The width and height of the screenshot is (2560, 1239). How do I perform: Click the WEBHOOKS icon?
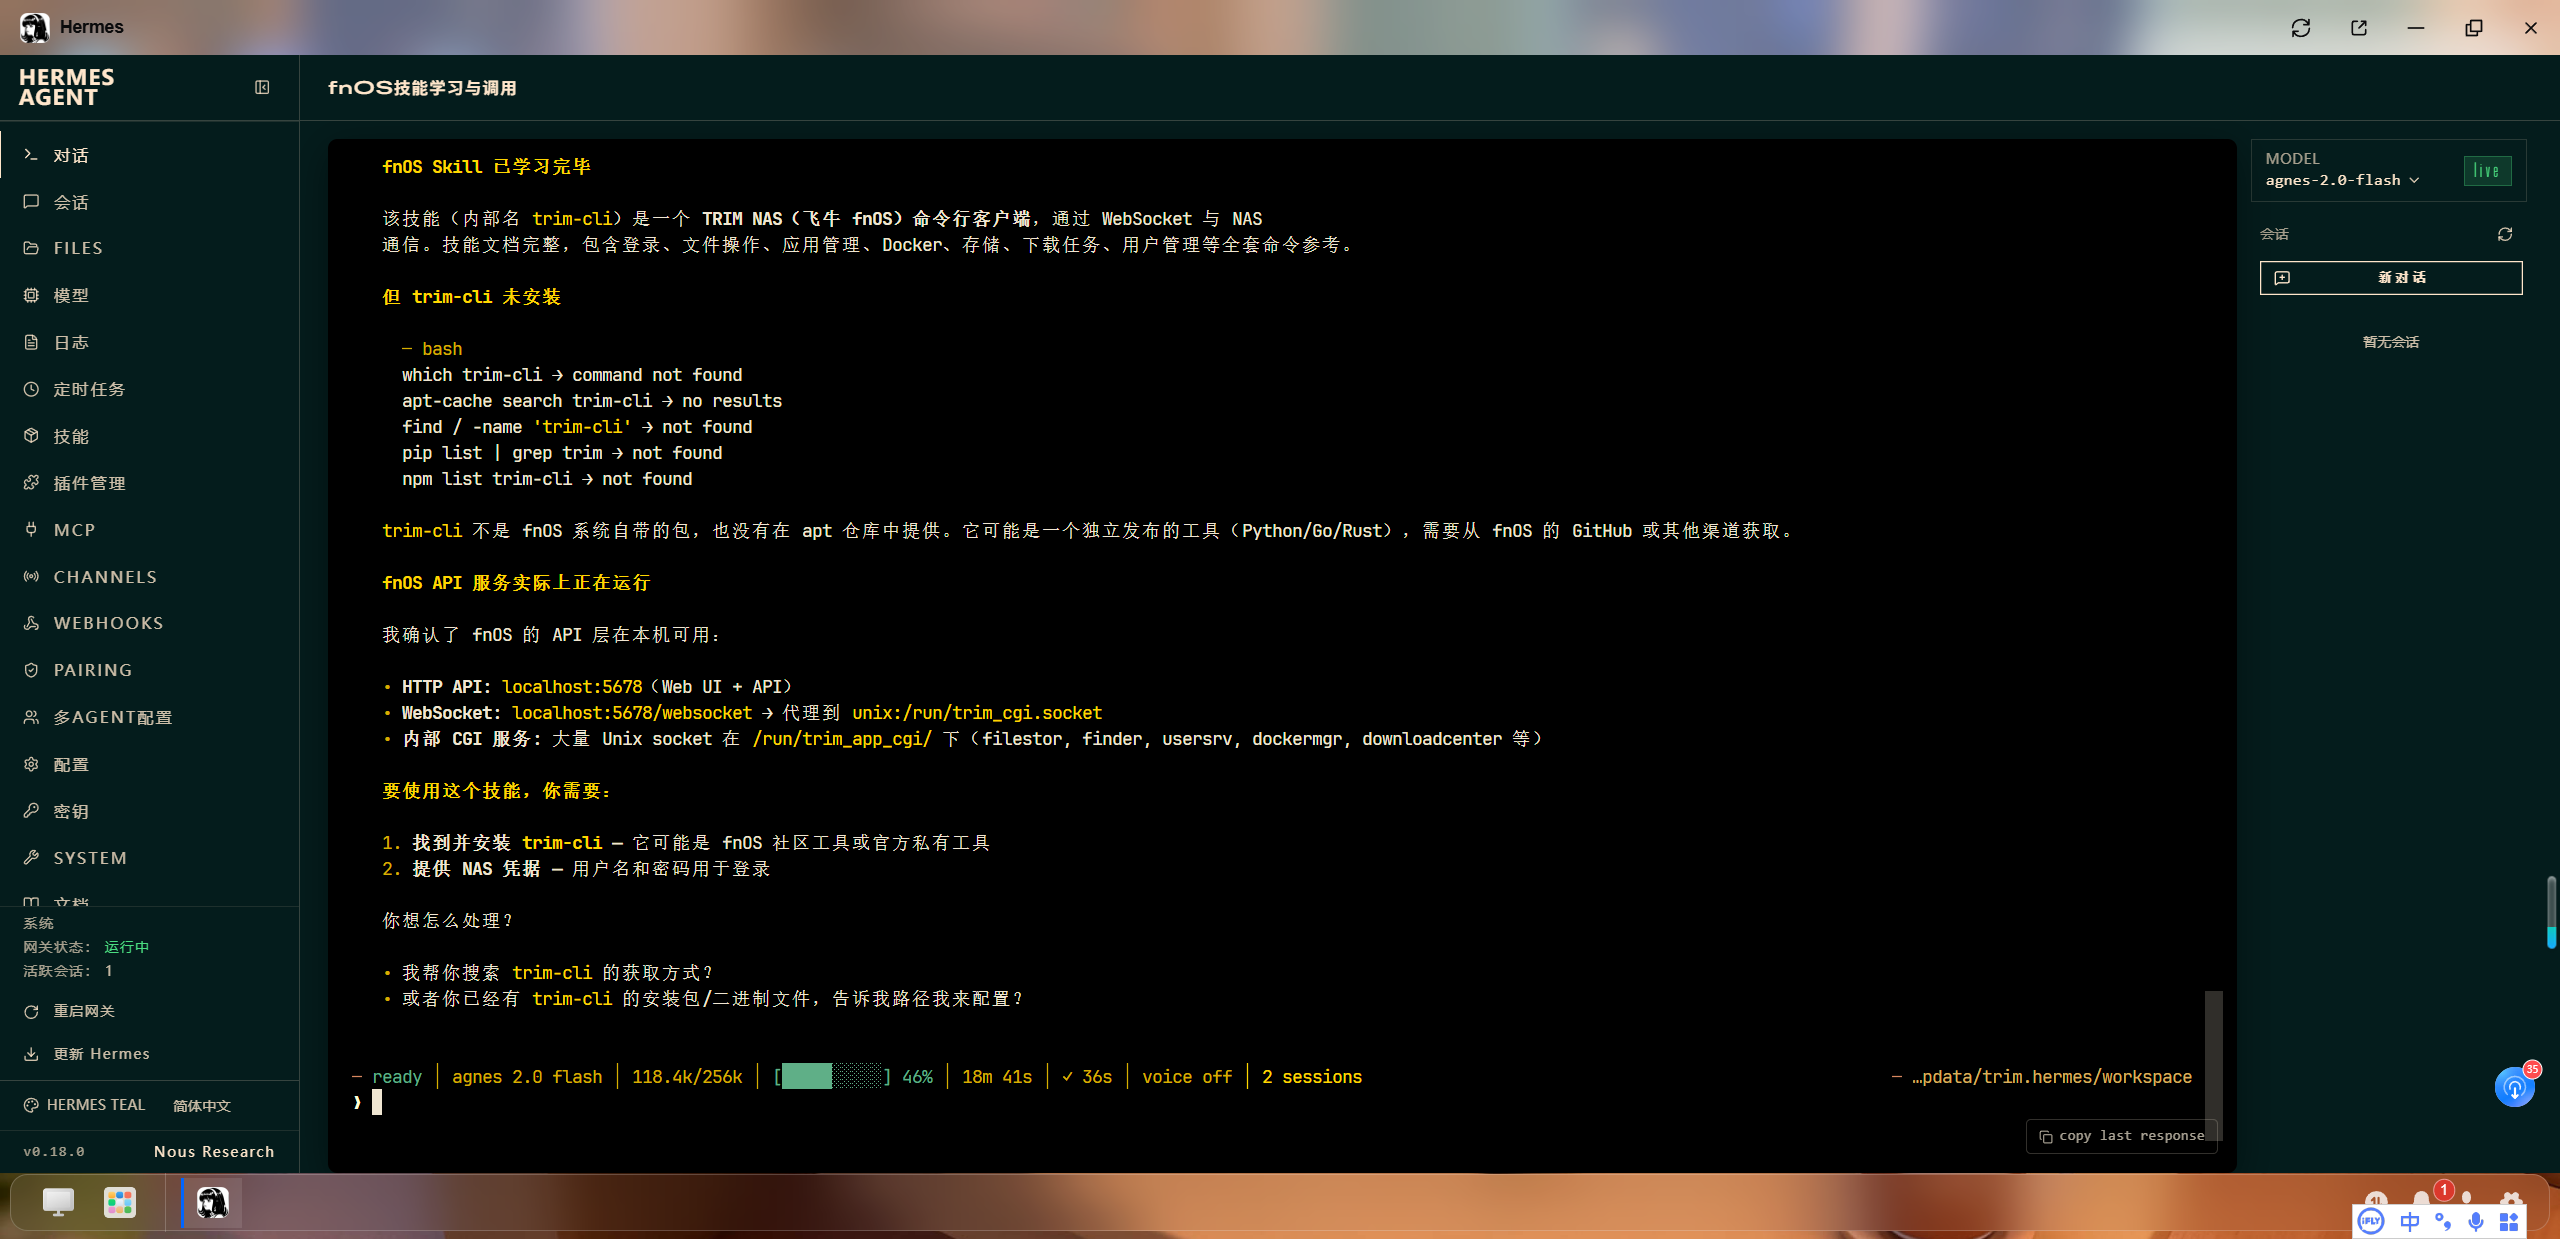point(31,623)
